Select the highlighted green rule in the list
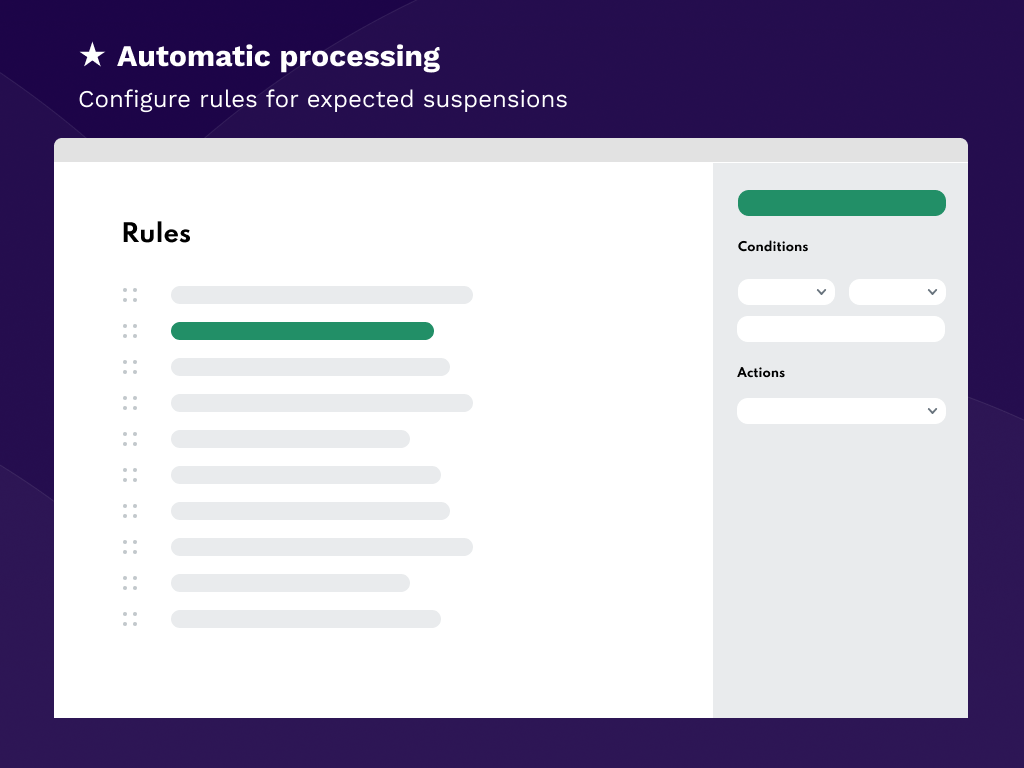 (x=302, y=331)
